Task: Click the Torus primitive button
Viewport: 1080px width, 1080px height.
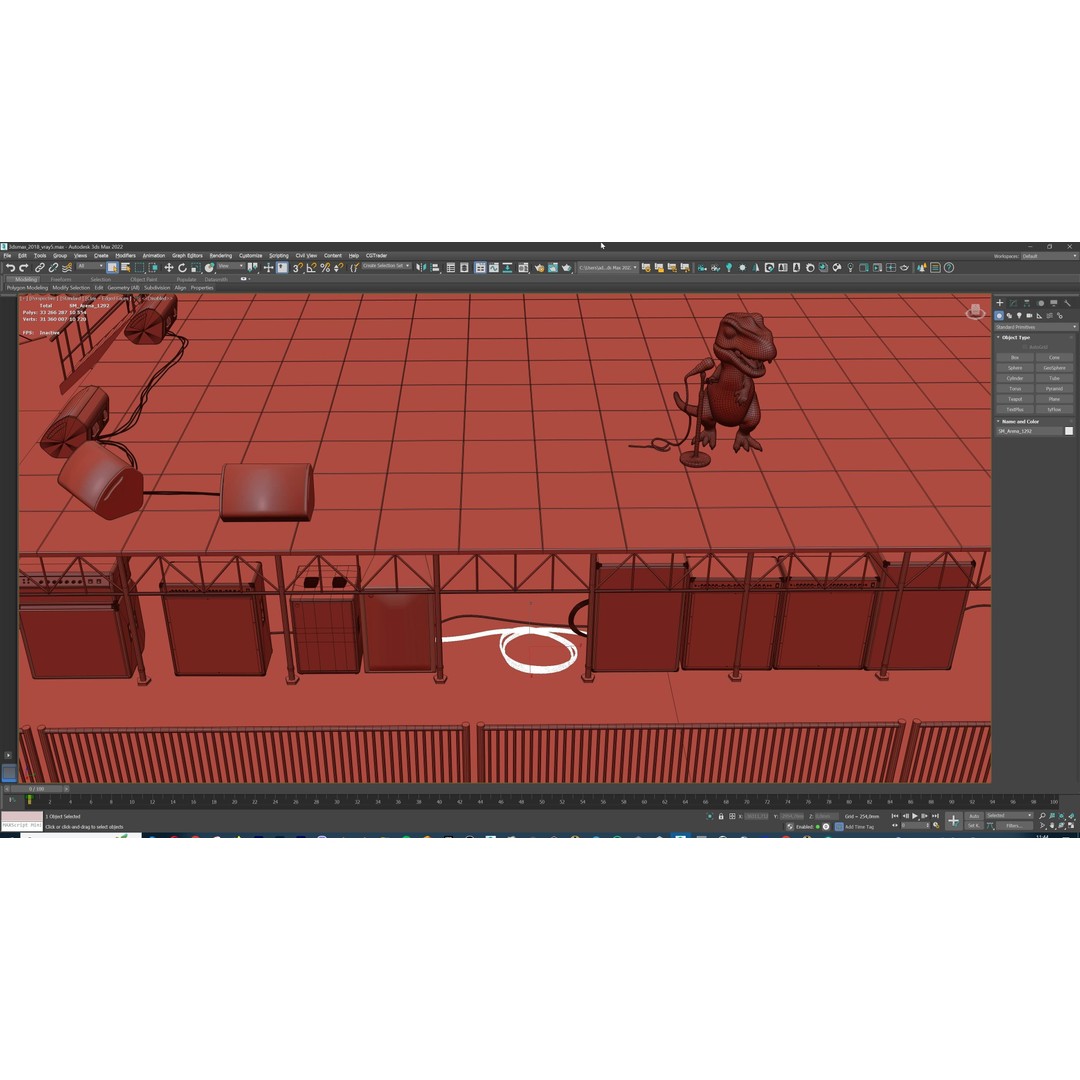Action: point(1015,388)
